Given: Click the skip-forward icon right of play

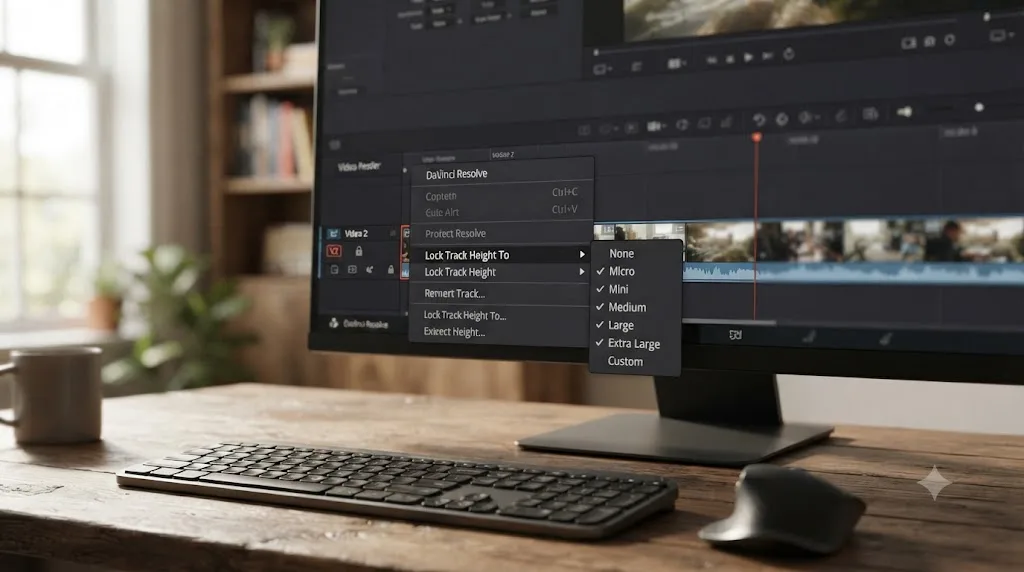Looking at the screenshot, I should 768,57.
